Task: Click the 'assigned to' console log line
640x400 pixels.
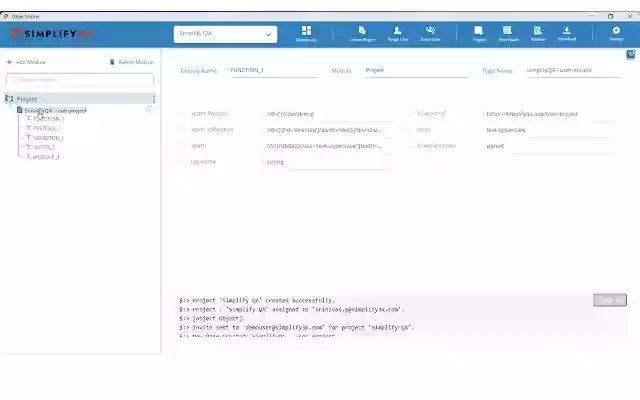Action: click(x=291, y=309)
